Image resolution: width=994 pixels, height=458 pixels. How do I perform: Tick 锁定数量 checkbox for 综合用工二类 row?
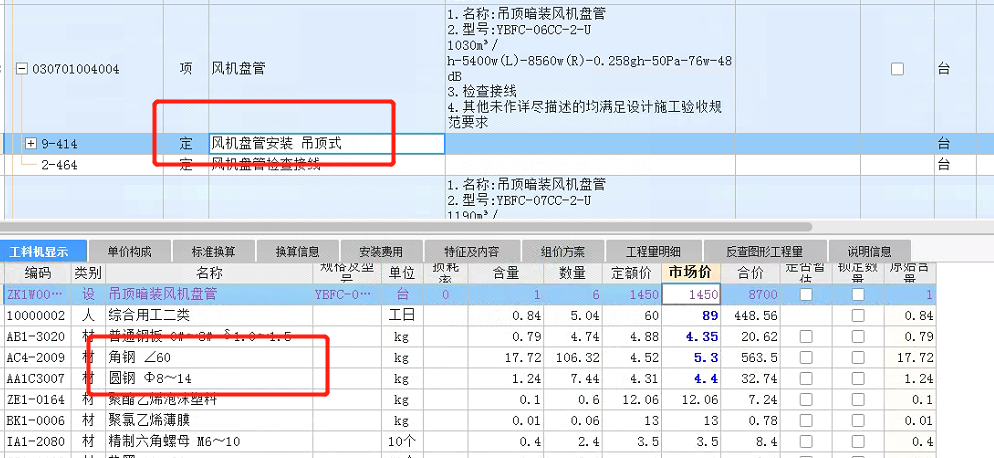(x=858, y=316)
